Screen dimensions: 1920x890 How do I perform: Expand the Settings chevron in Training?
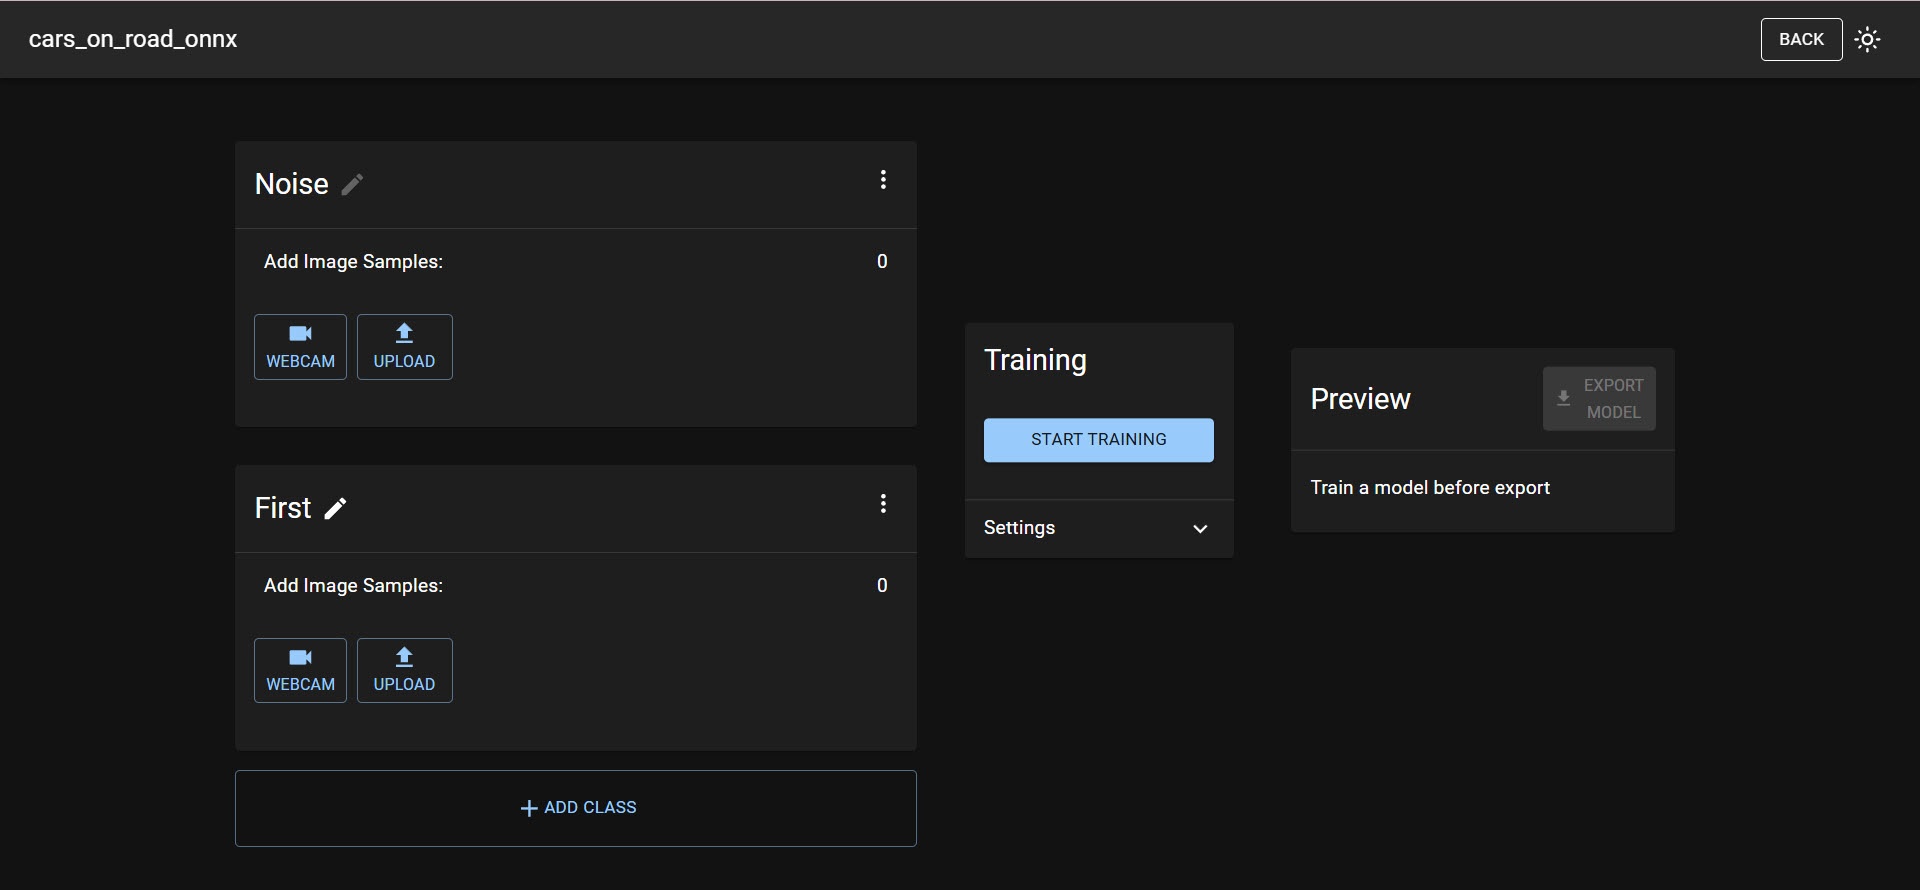[1200, 529]
